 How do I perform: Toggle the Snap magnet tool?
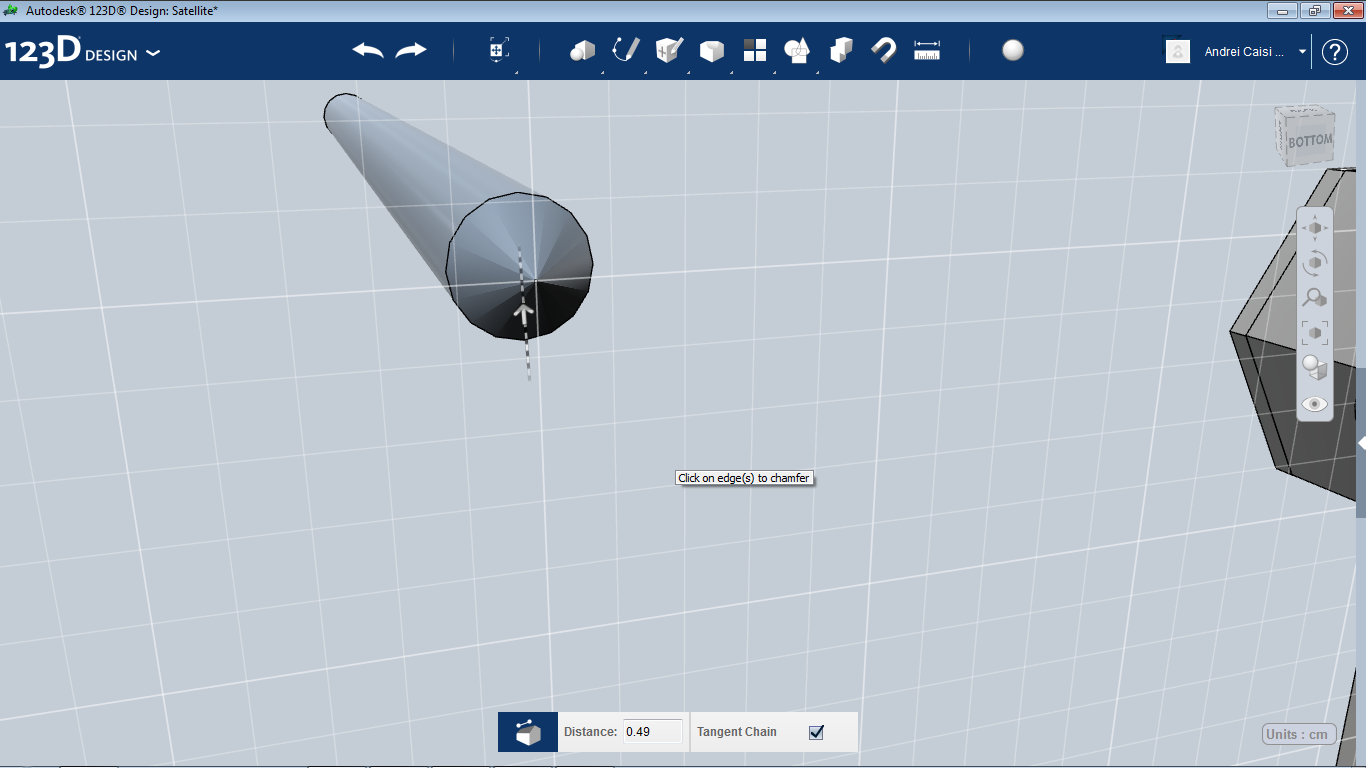coord(884,51)
